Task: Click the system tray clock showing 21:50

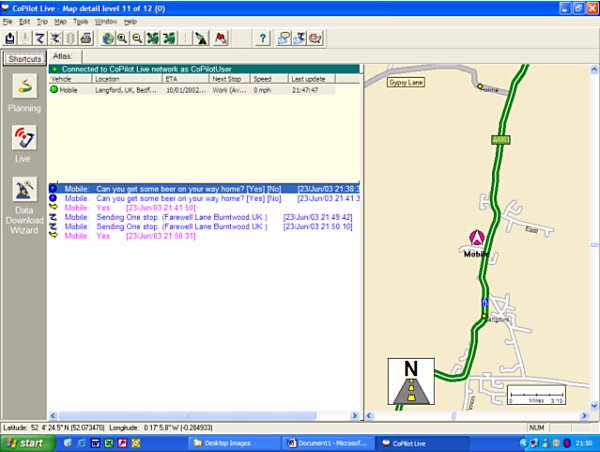Action: (x=584, y=443)
